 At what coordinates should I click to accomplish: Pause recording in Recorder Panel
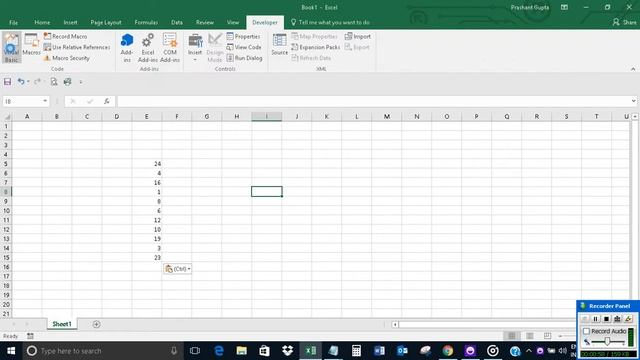click(x=596, y=319)
